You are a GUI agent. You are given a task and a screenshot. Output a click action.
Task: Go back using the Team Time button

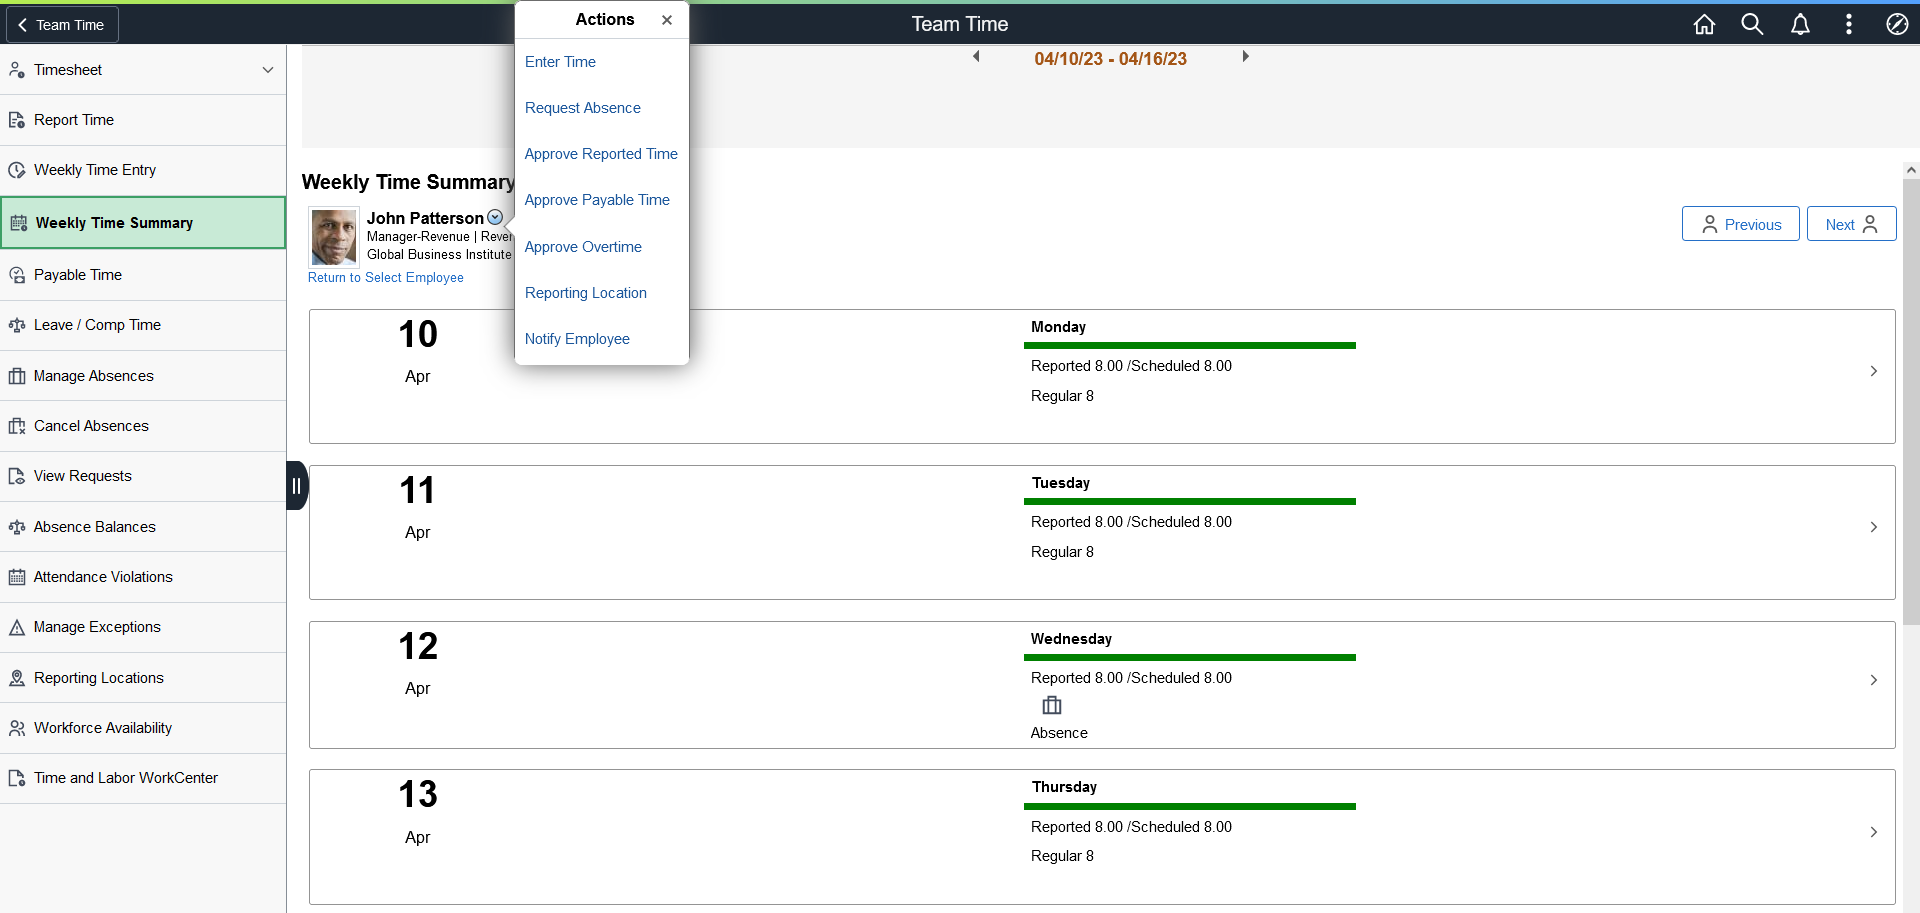pyautogui.click(x=62, y=25)
